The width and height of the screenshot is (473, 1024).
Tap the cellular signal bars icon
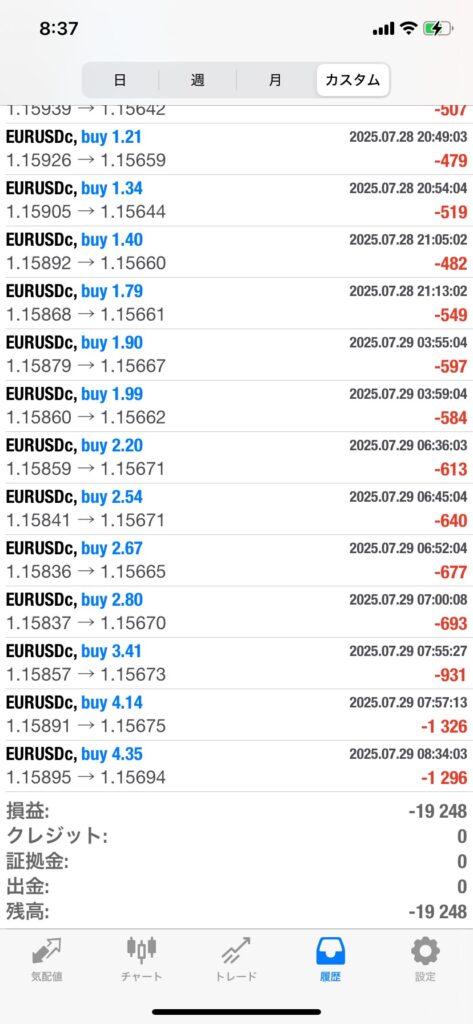click(384, 29)
